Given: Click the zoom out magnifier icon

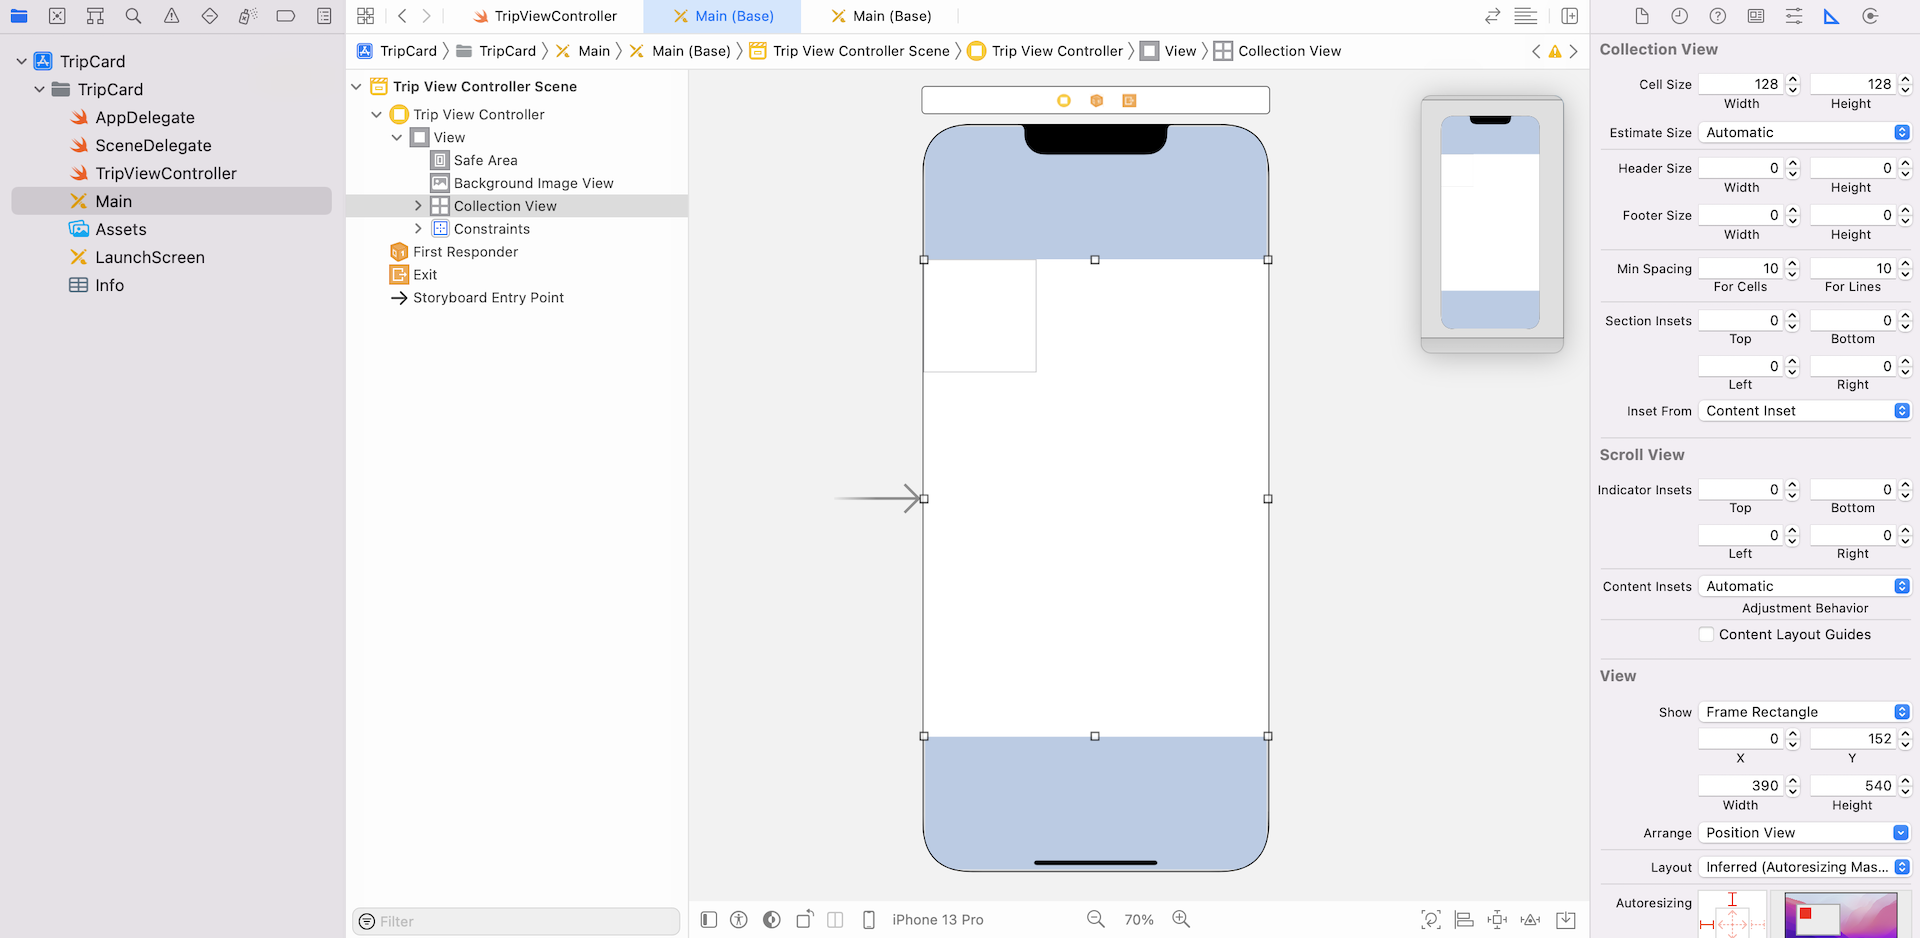Looking at the screenshot, I should 1096,919.
